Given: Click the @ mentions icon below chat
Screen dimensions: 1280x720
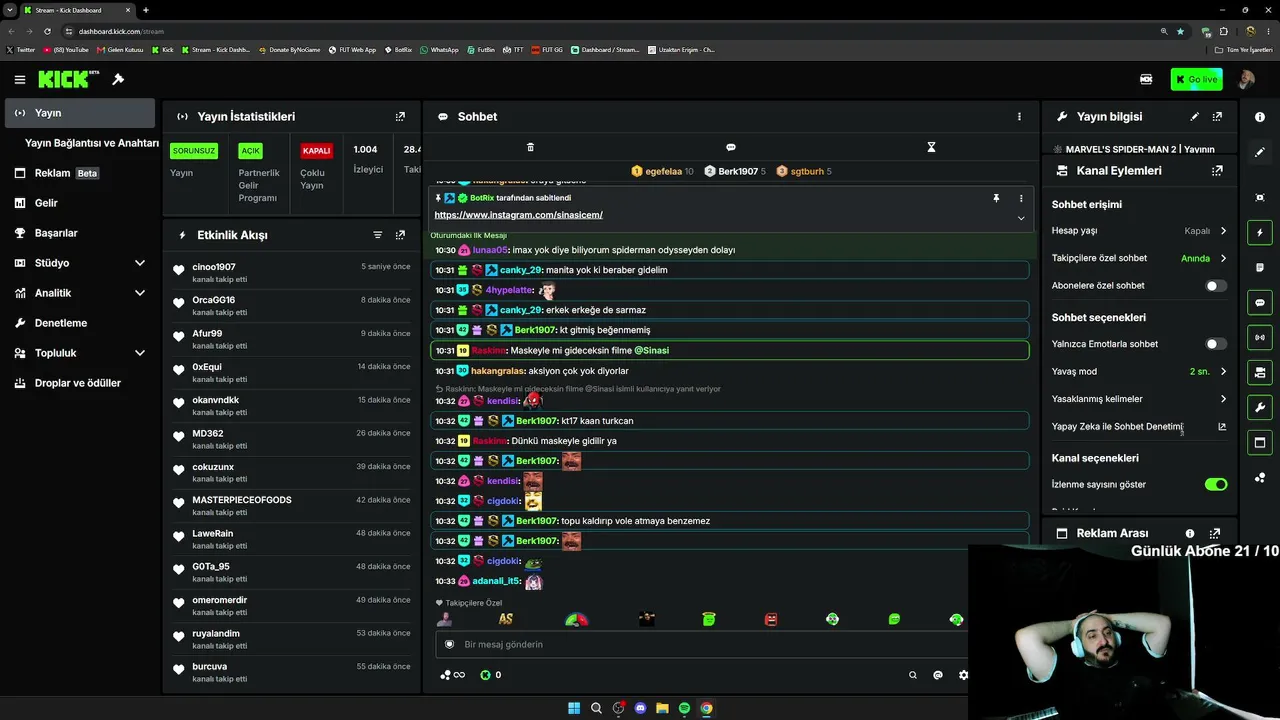Looking at the screenshot, I should [938, 675].
